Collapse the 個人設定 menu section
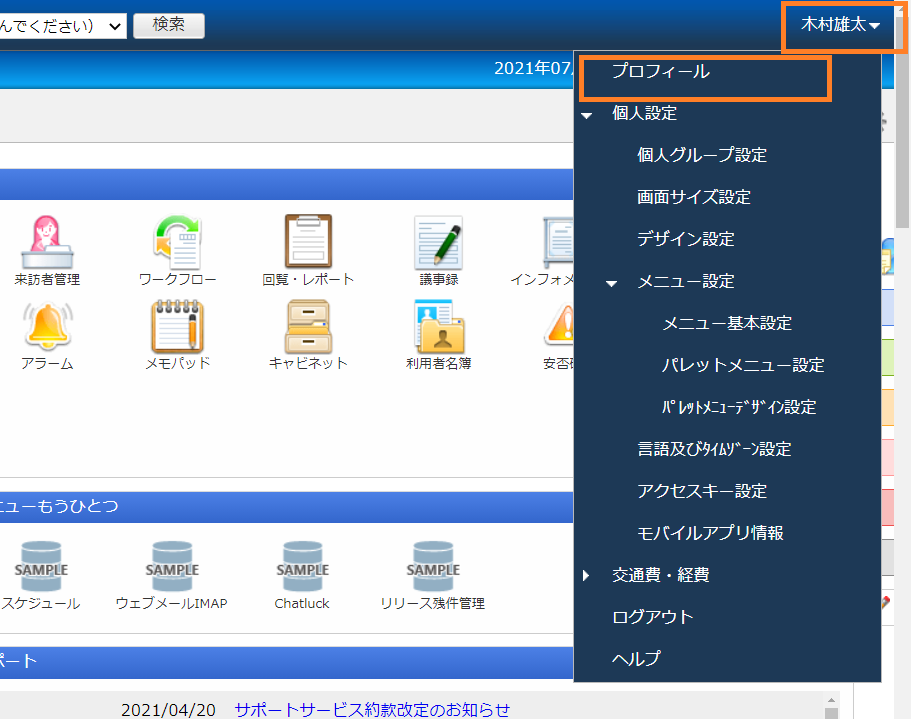Screen dimensions: 911x719 pos(587,114)
